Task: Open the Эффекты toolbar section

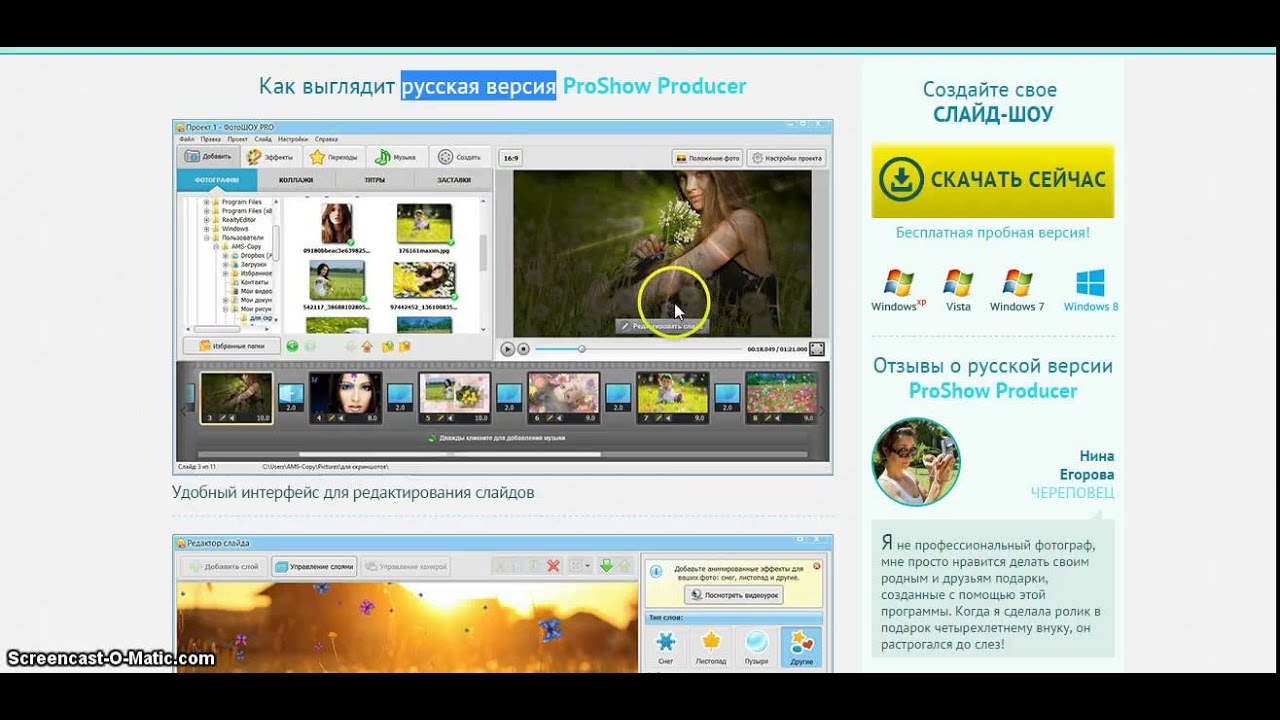Action: [271, 157]
